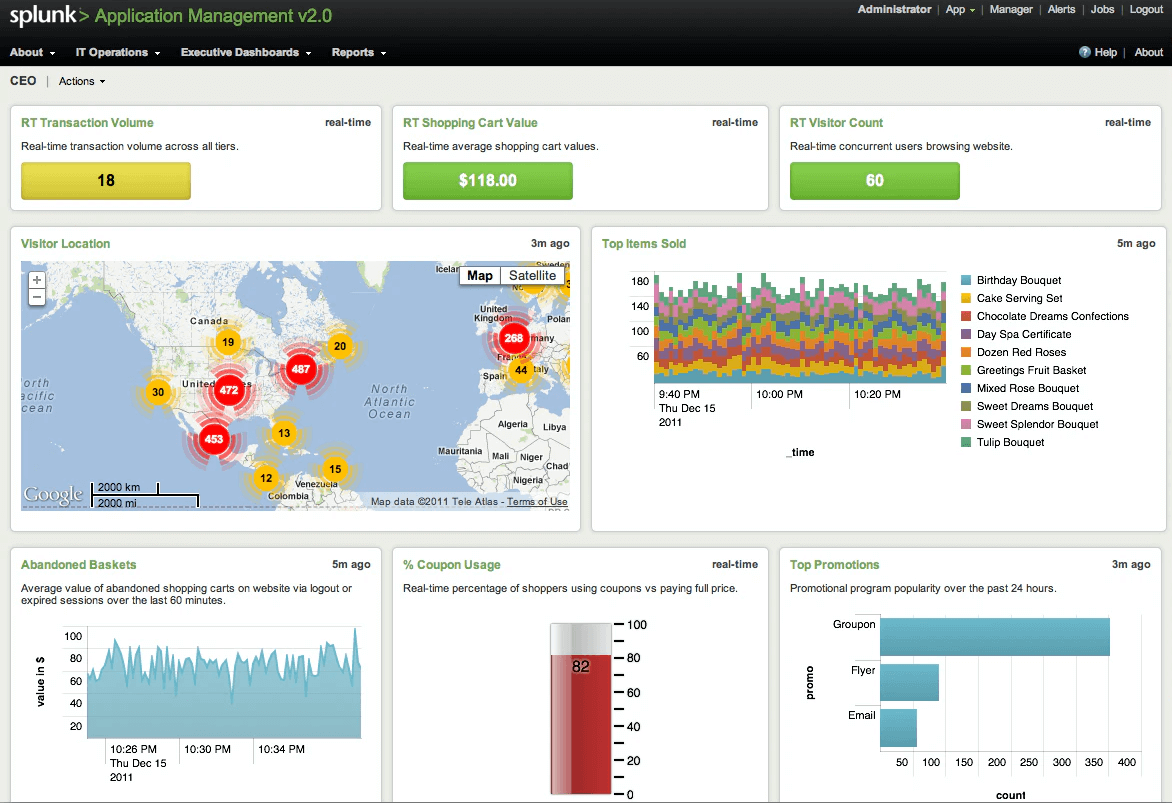Click the Help question mark icon
Screen dimensions: 1172x803
1085,53
